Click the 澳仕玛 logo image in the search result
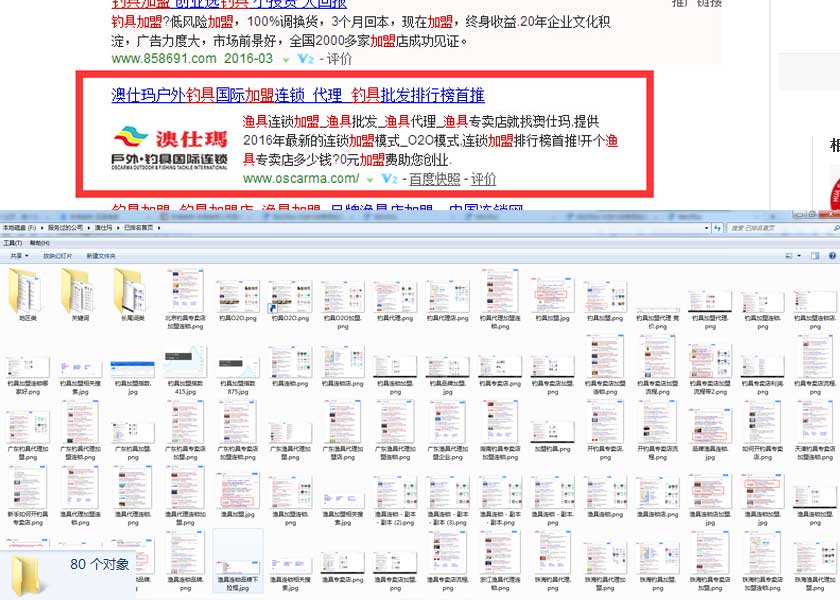 (x=170, y=147)
